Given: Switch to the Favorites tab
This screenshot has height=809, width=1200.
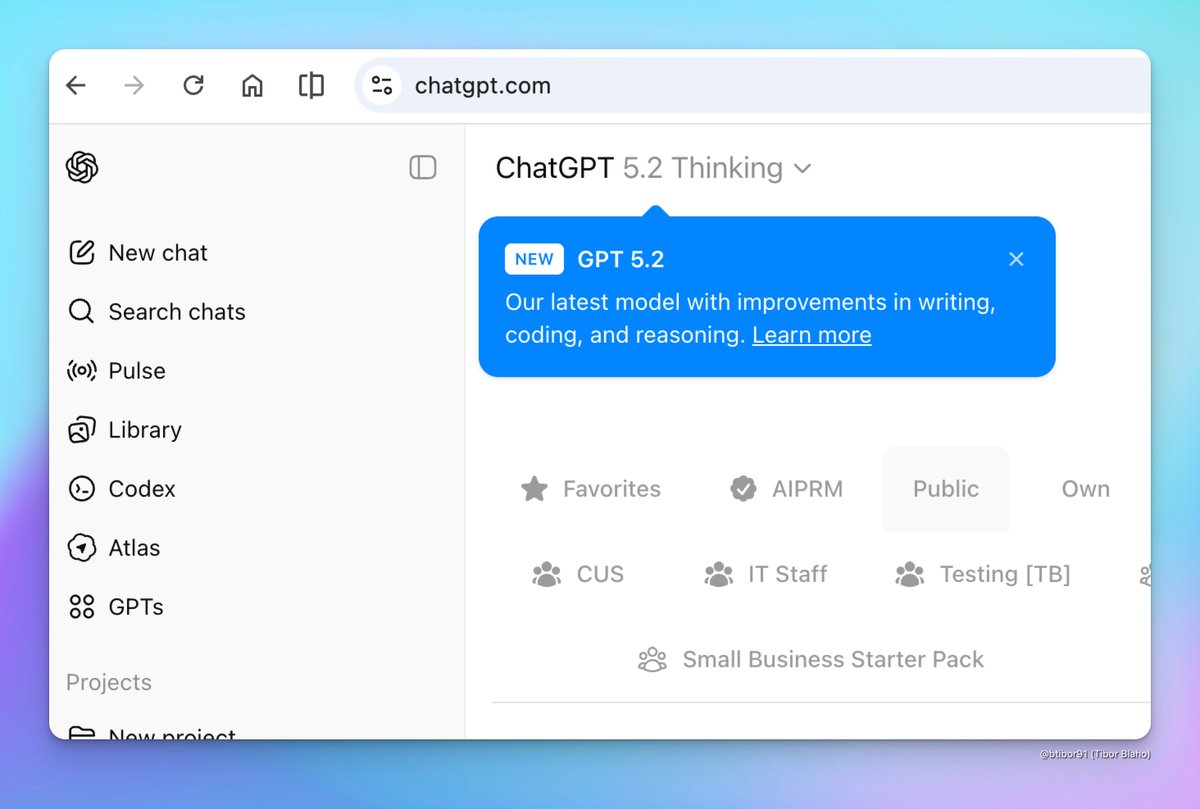Looking at the screenshot, I should point(591,489).
